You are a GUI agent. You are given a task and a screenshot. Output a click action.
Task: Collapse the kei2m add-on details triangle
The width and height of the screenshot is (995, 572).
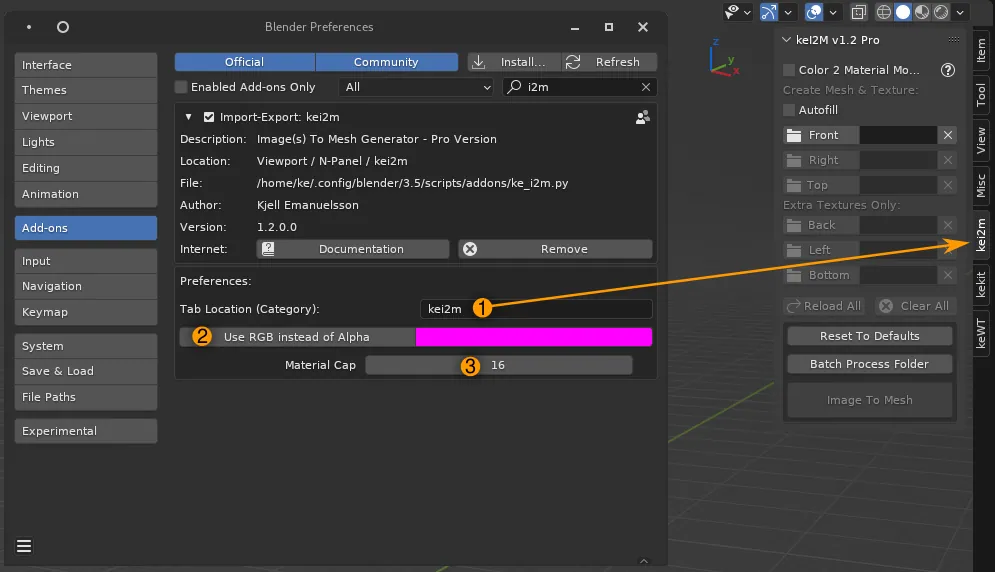[x=187, y=117]
